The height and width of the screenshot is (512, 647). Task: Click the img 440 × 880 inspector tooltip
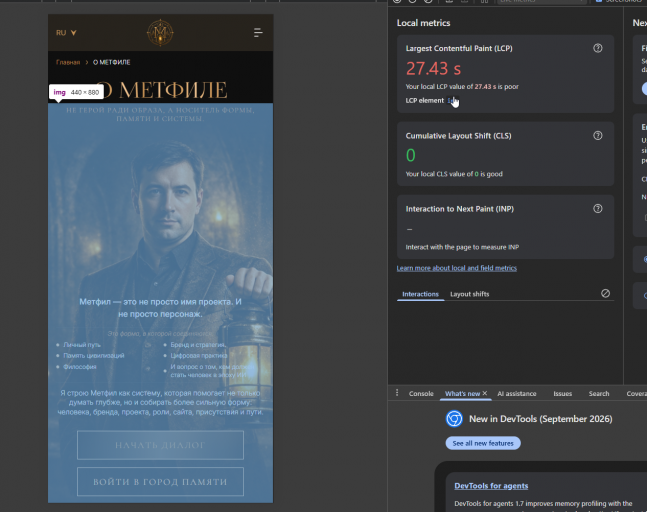[x=76, y=92]
